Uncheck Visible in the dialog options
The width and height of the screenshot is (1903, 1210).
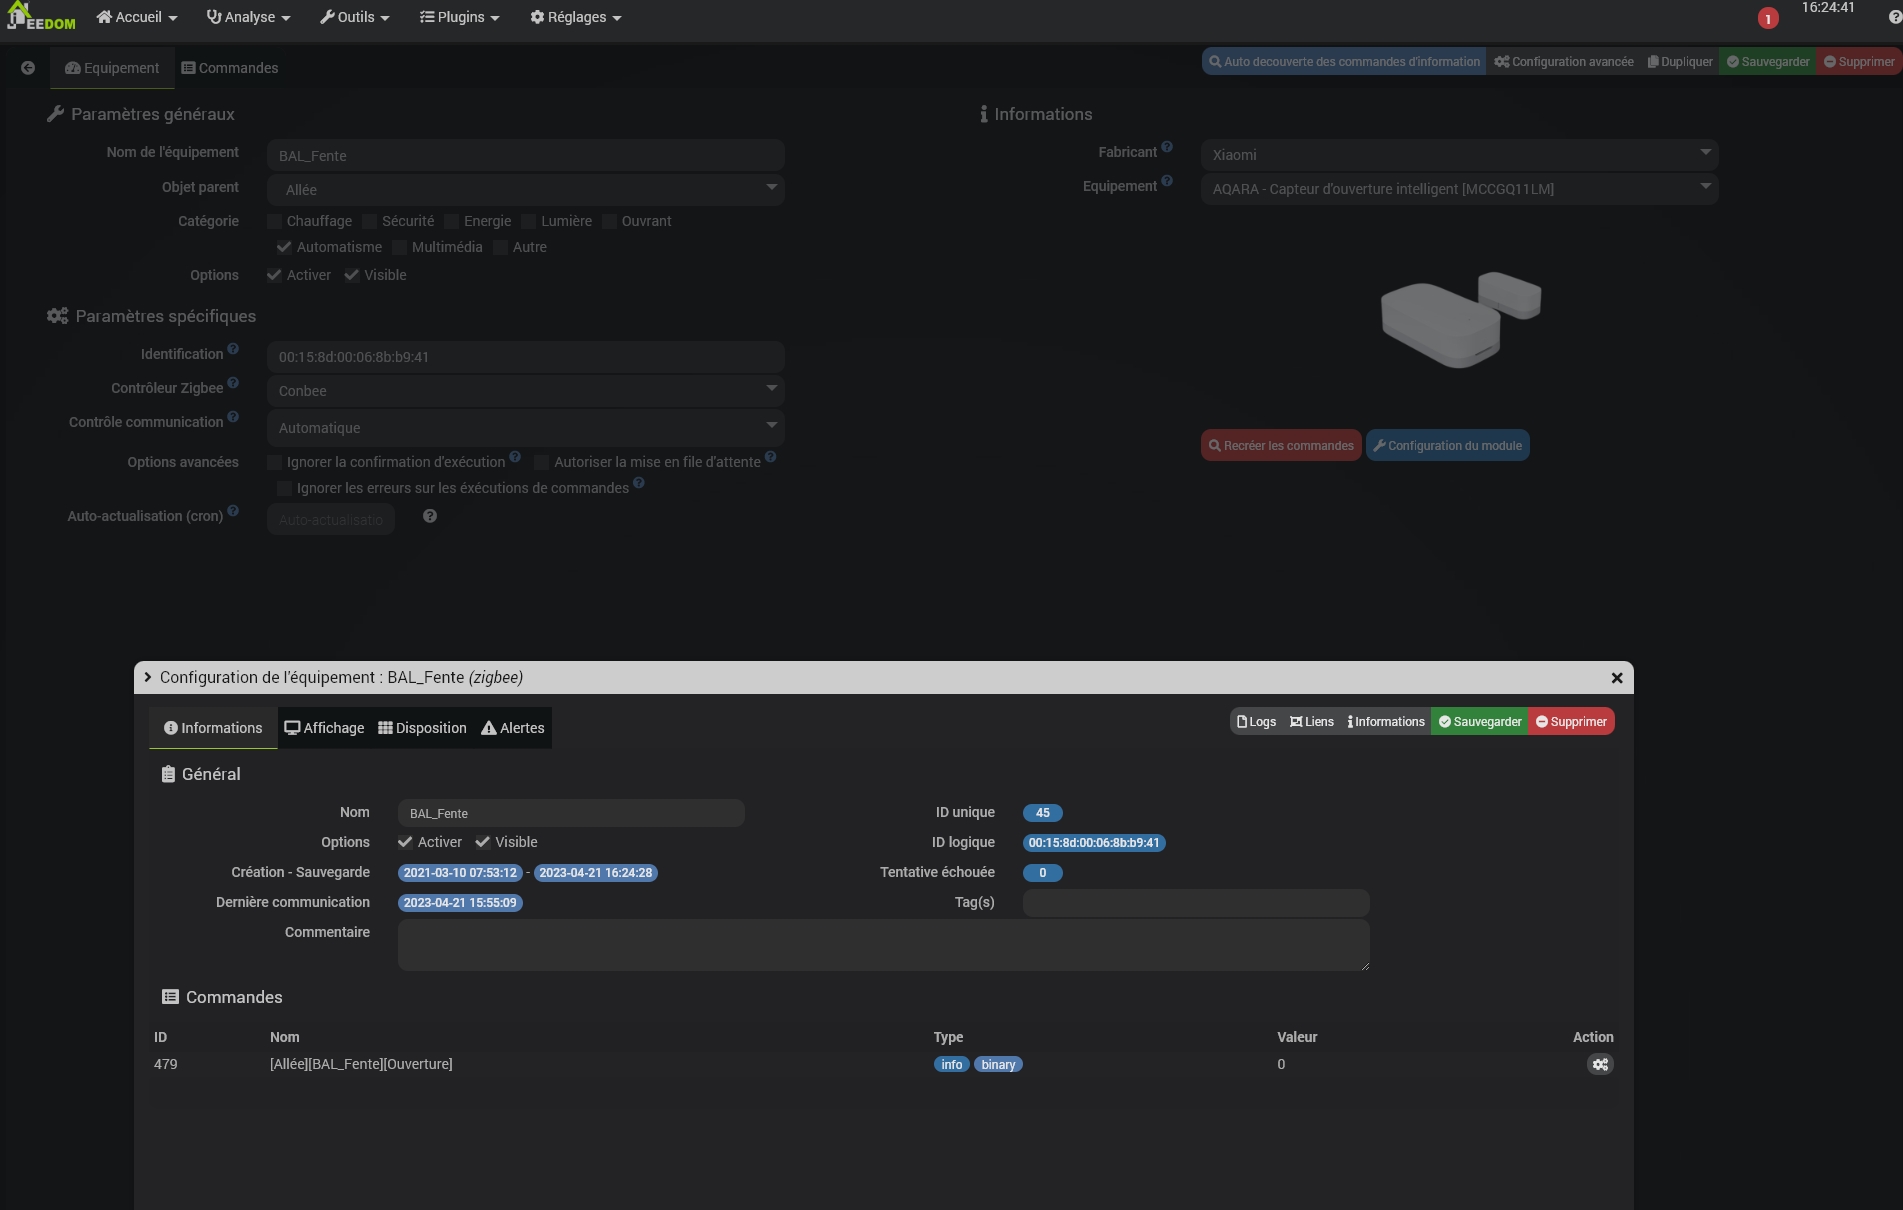click(483, 842)
